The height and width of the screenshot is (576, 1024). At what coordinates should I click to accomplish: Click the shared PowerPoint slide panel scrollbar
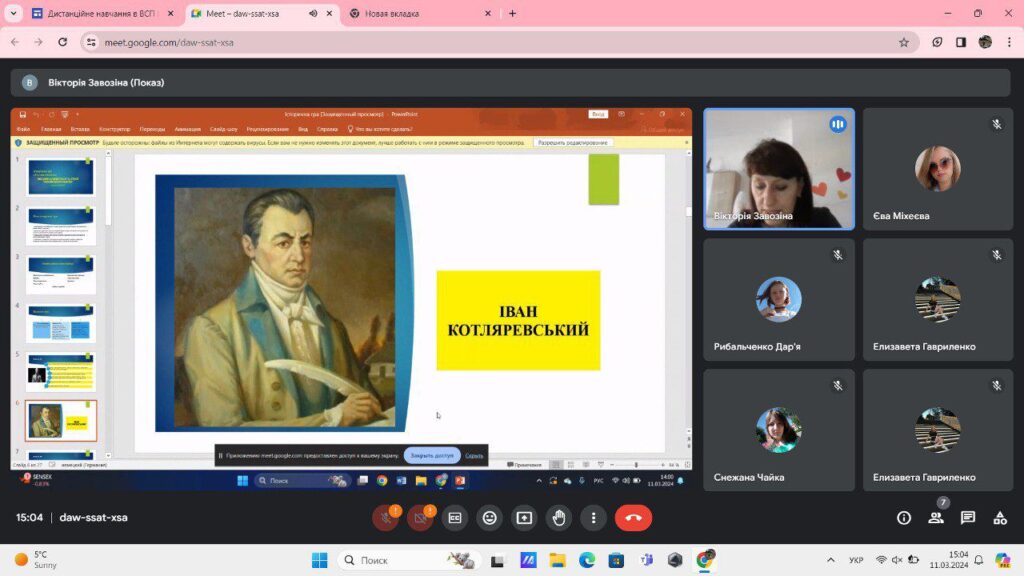[x=108, y=304]
